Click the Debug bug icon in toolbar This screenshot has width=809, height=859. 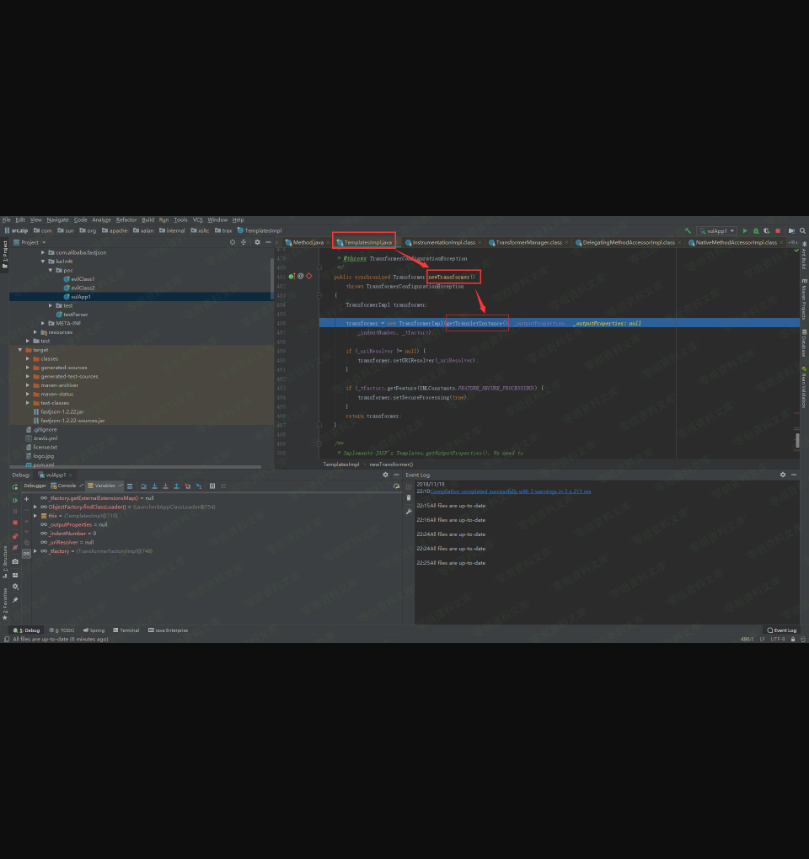click(x=755, y=230)
